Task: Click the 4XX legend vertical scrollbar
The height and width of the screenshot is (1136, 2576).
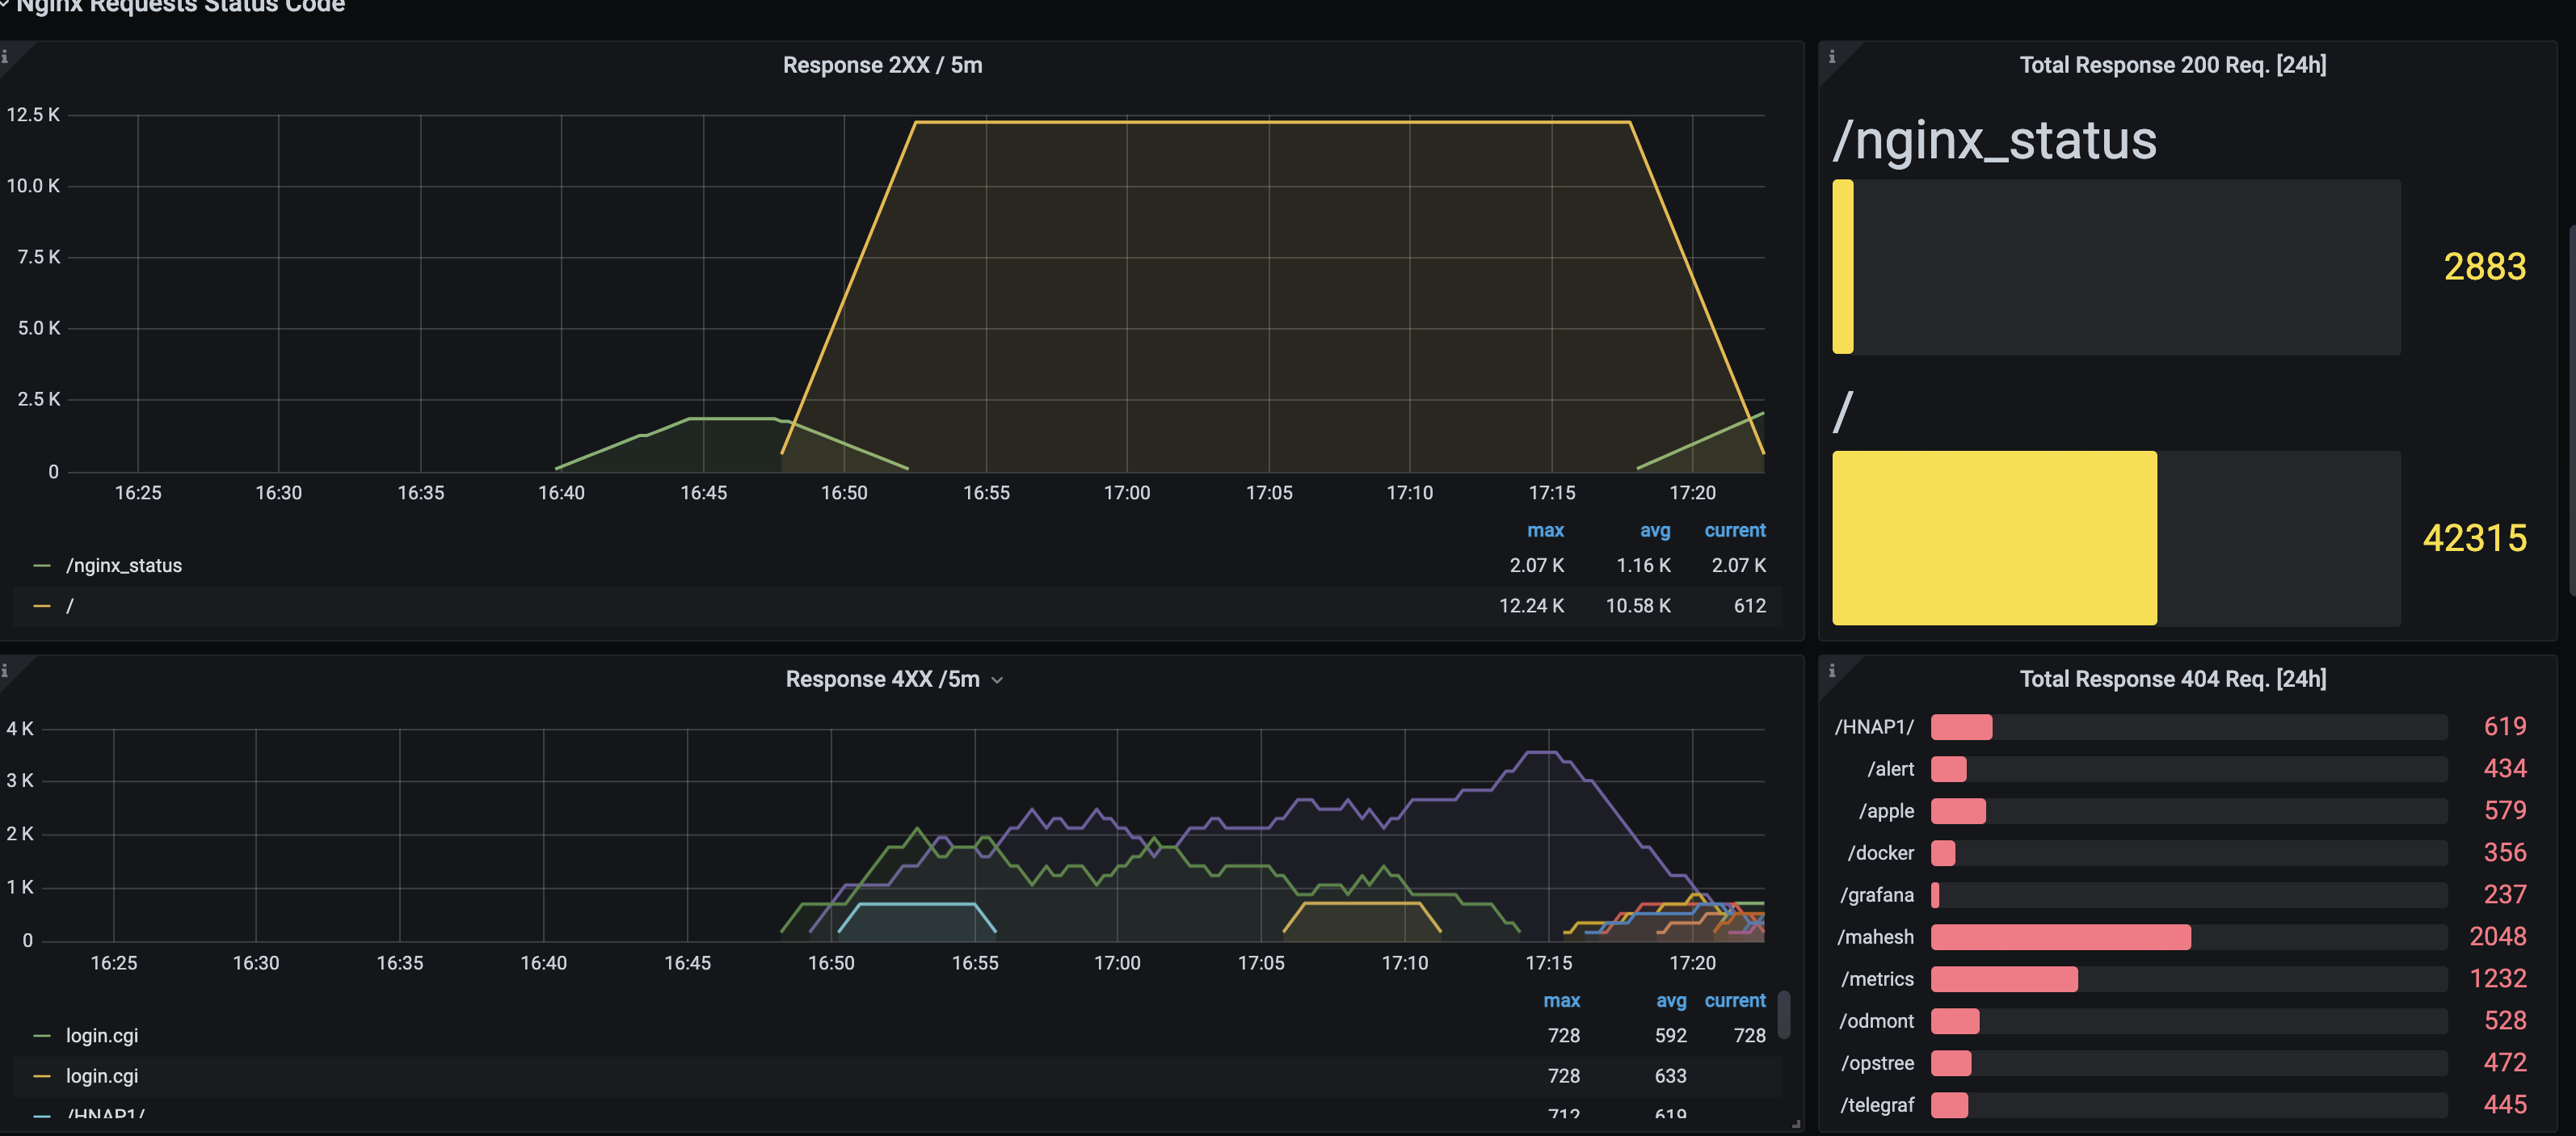Action: coord(1783,1014)
